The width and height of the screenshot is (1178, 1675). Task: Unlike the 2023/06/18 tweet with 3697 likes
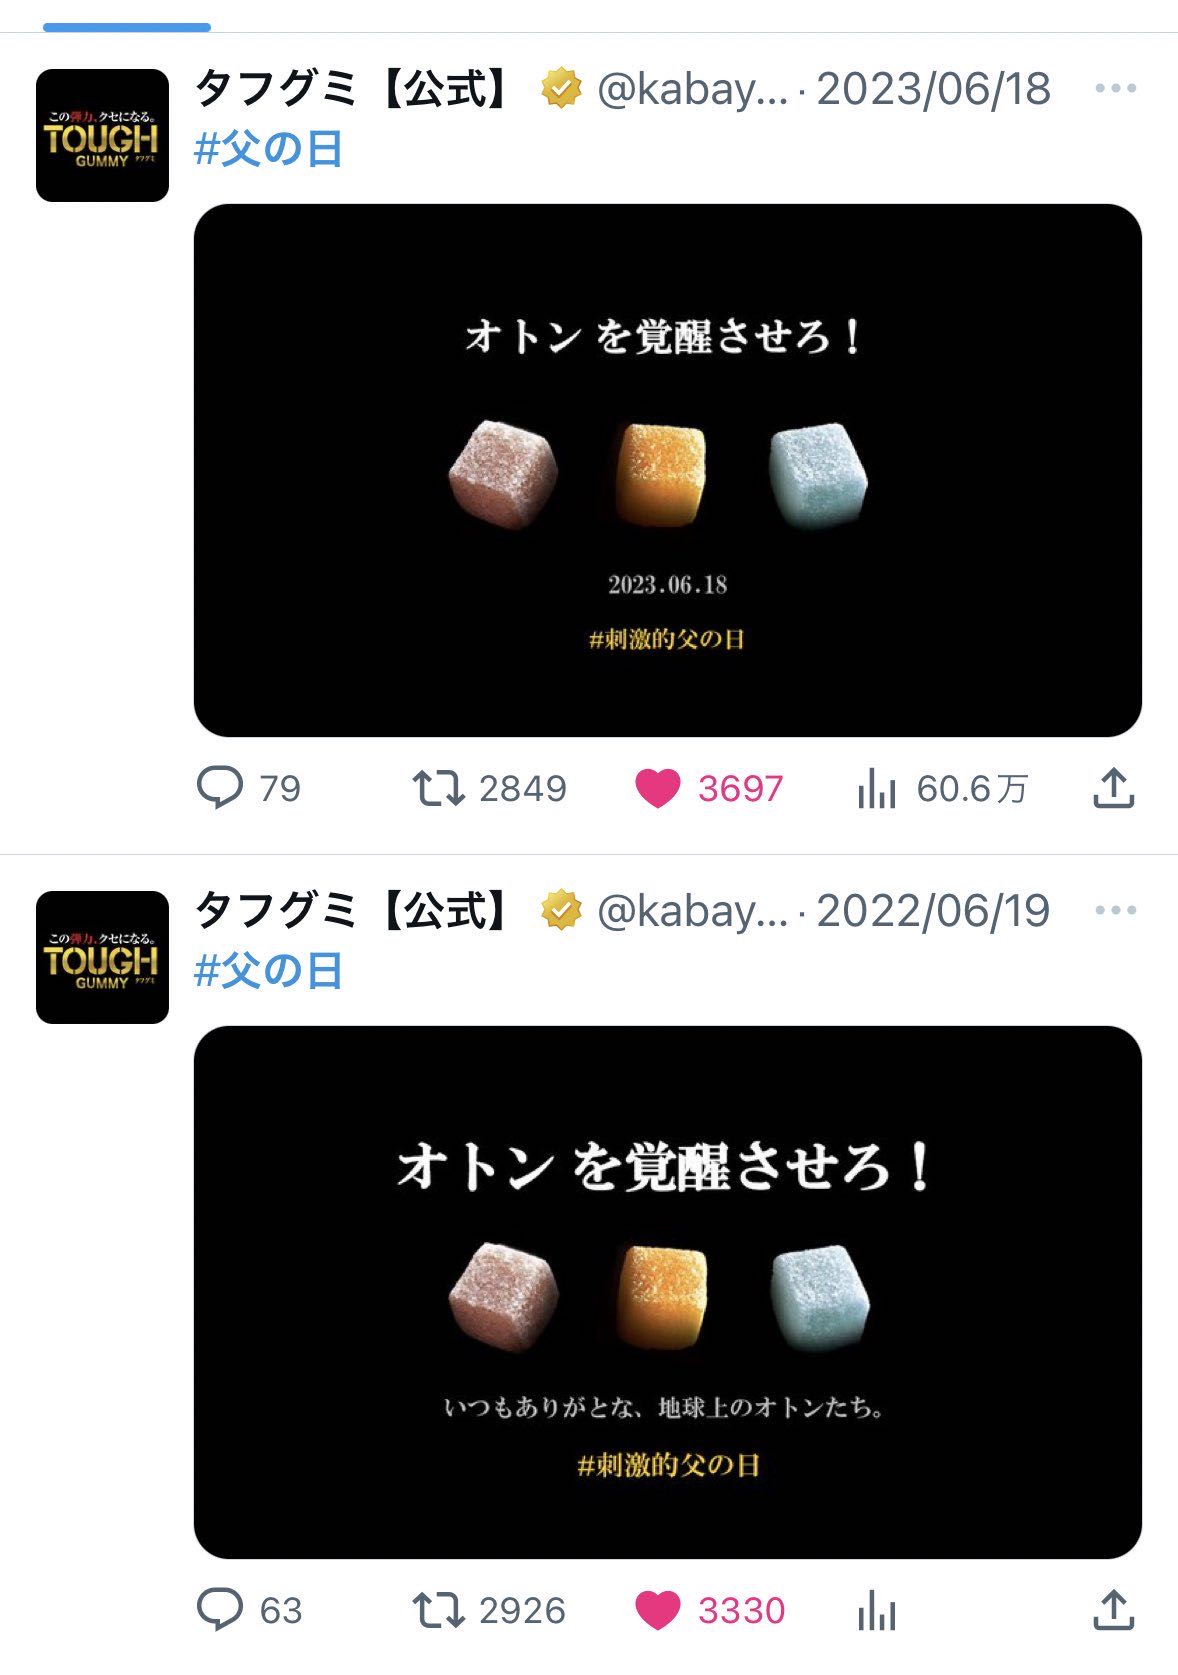(x=709, y=789)
